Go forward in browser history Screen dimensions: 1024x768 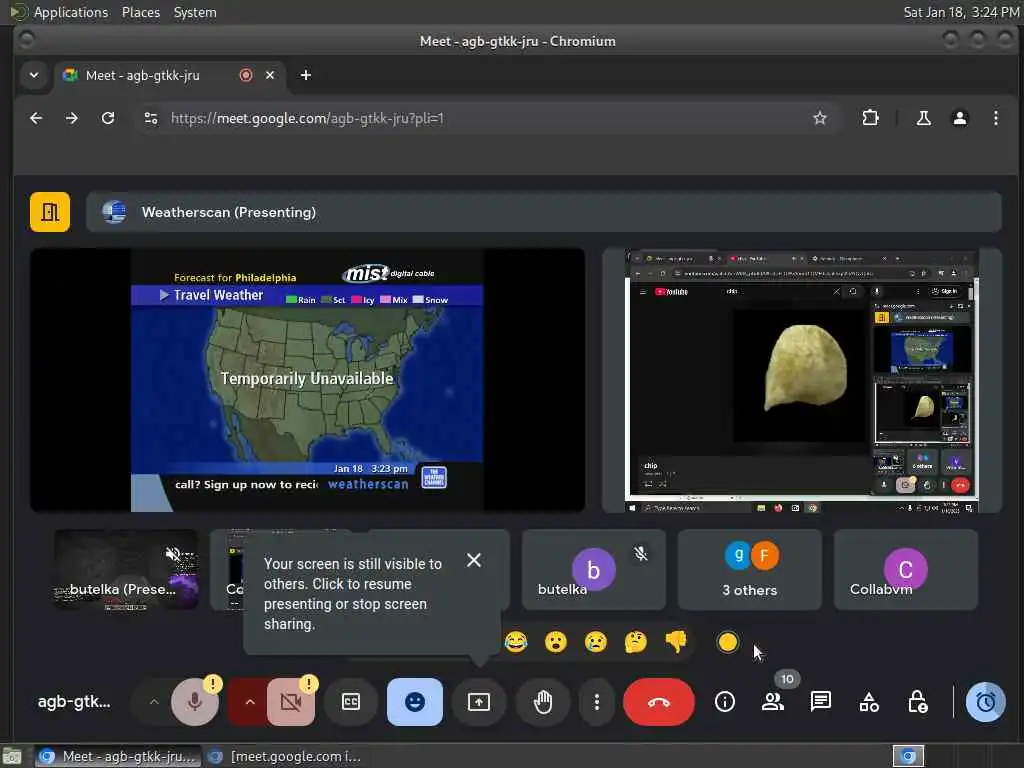pyautogui.click(x=72, y=118)
